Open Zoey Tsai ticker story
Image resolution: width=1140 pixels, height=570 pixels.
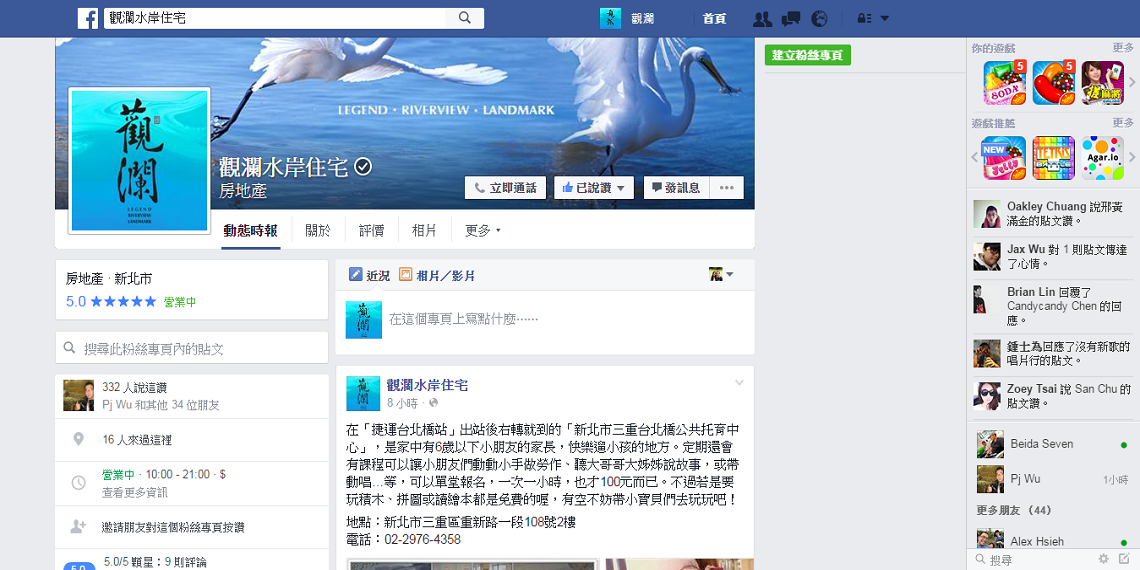click(1053, 396)
